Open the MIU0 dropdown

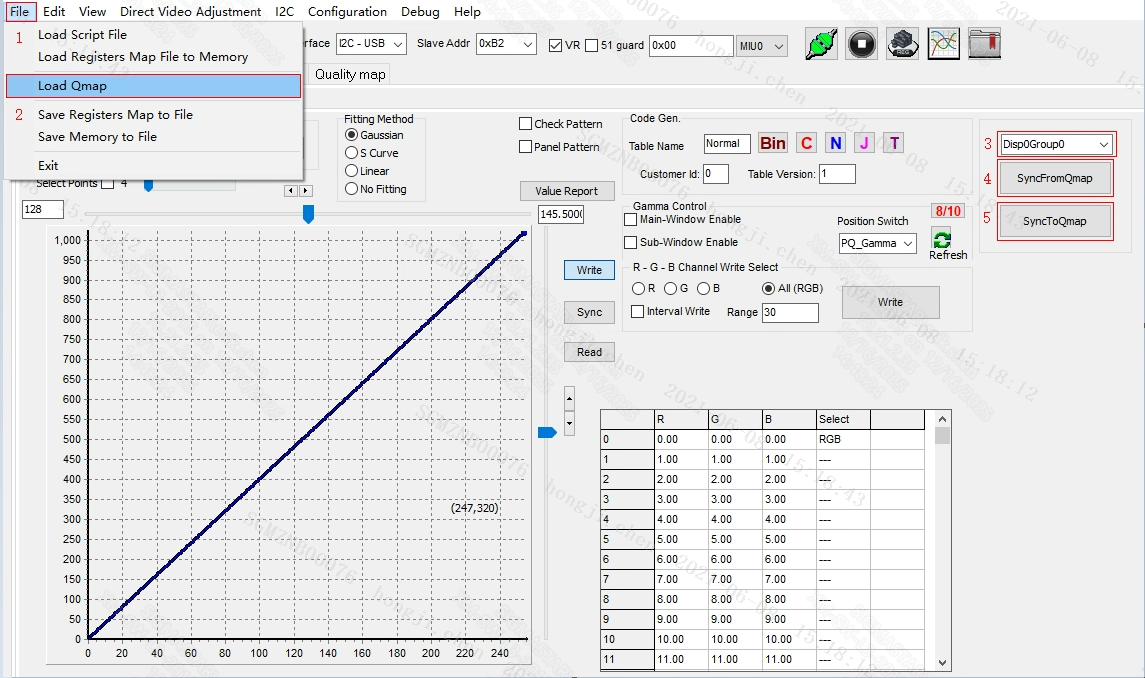762,45
